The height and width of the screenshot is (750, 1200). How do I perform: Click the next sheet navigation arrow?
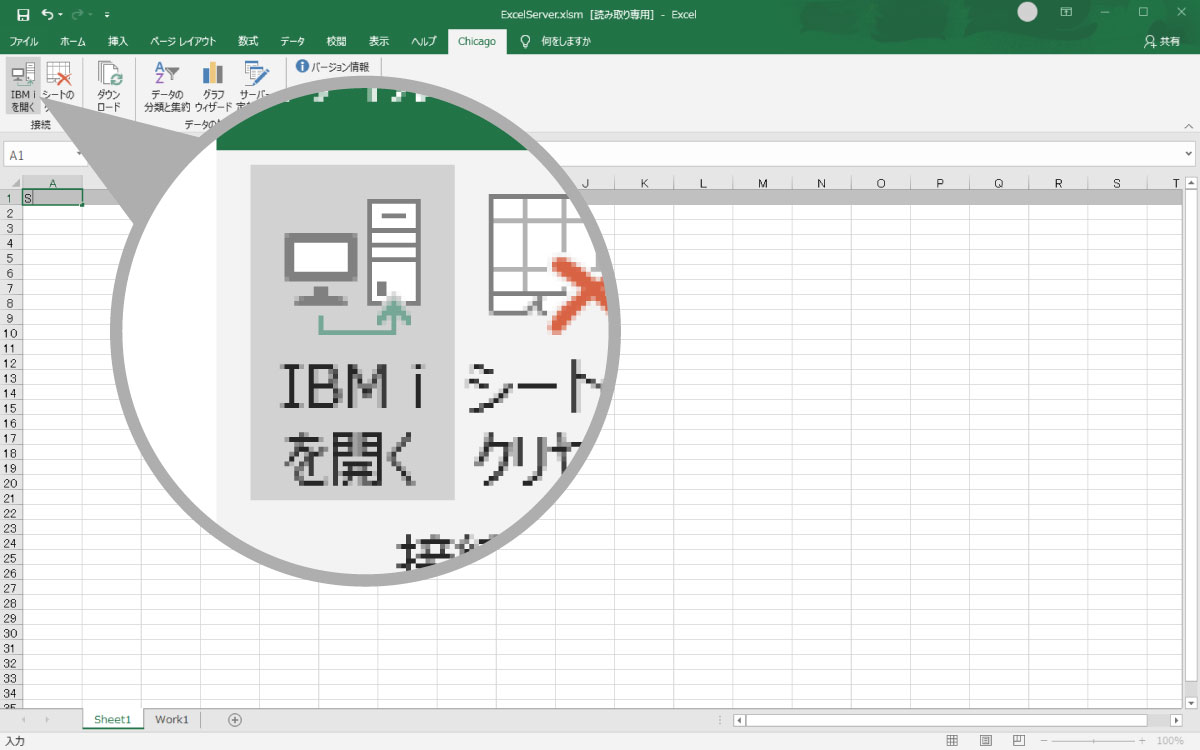46,719
